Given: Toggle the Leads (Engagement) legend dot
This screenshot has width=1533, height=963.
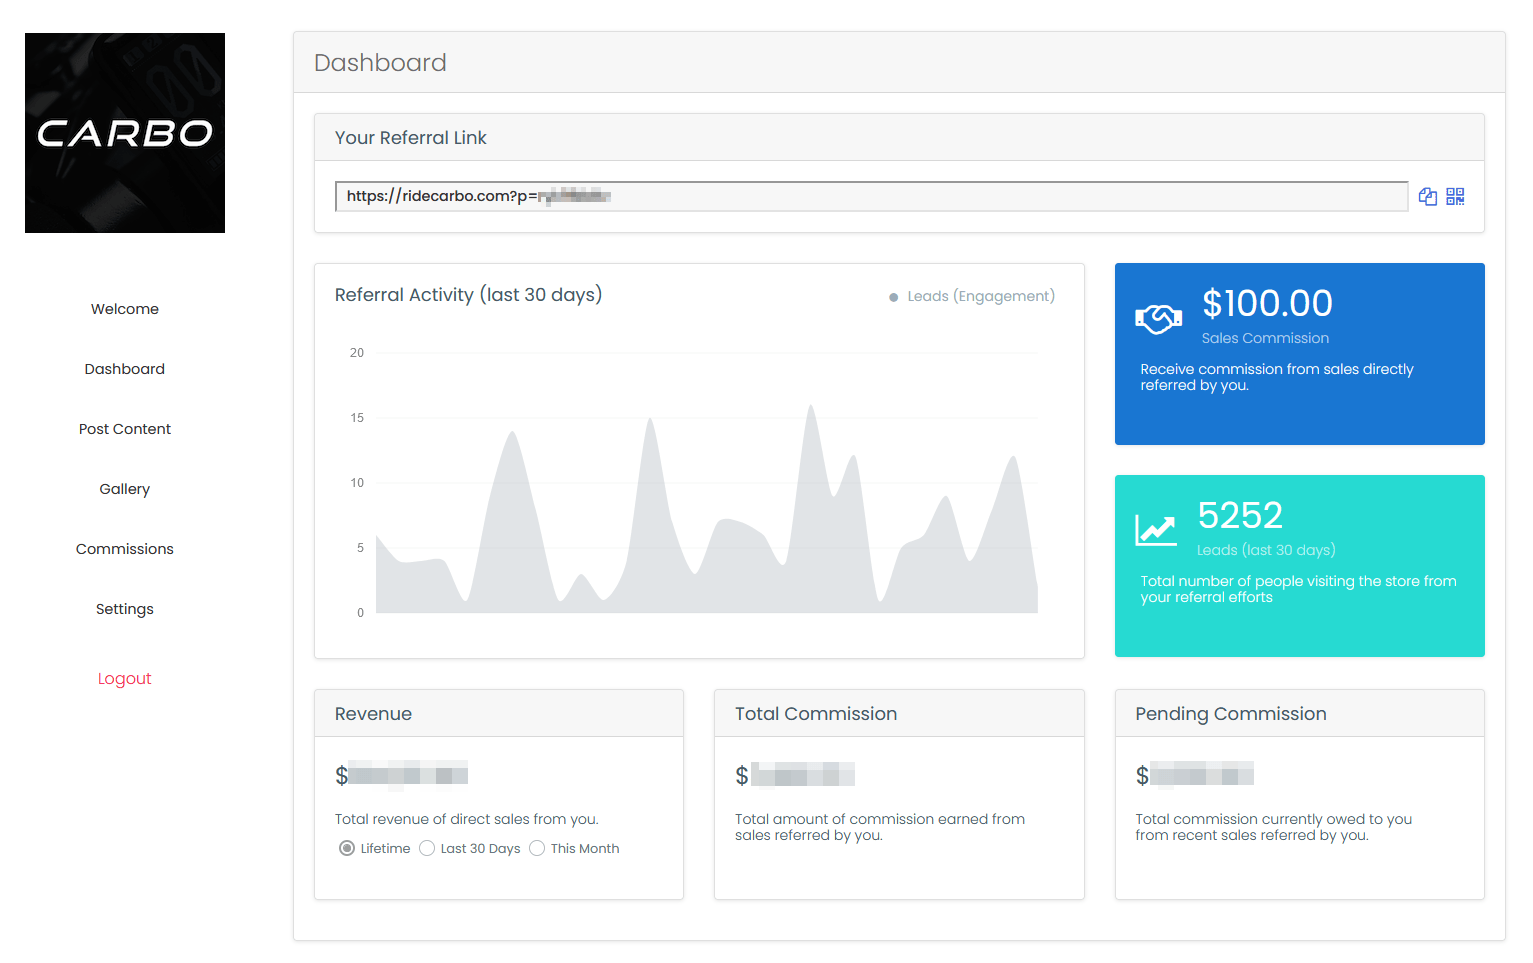Looking at the screenshot, I should [x=893, y=297].
